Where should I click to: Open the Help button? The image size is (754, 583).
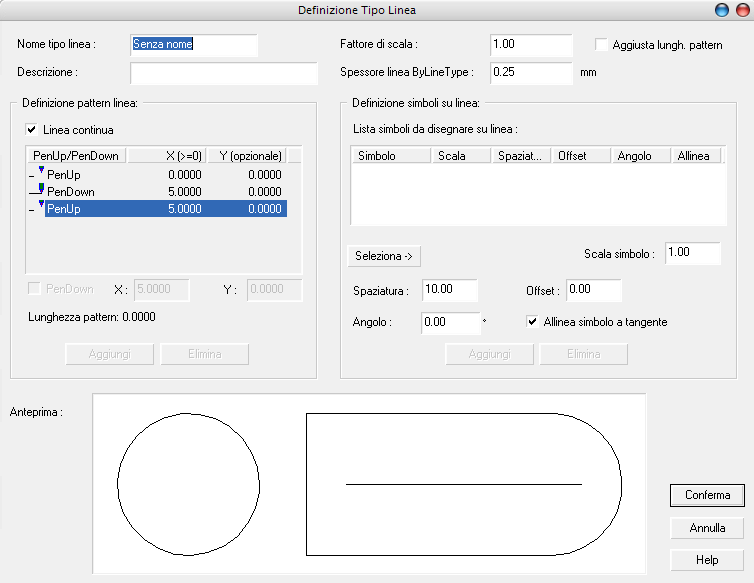click(707, 560)
